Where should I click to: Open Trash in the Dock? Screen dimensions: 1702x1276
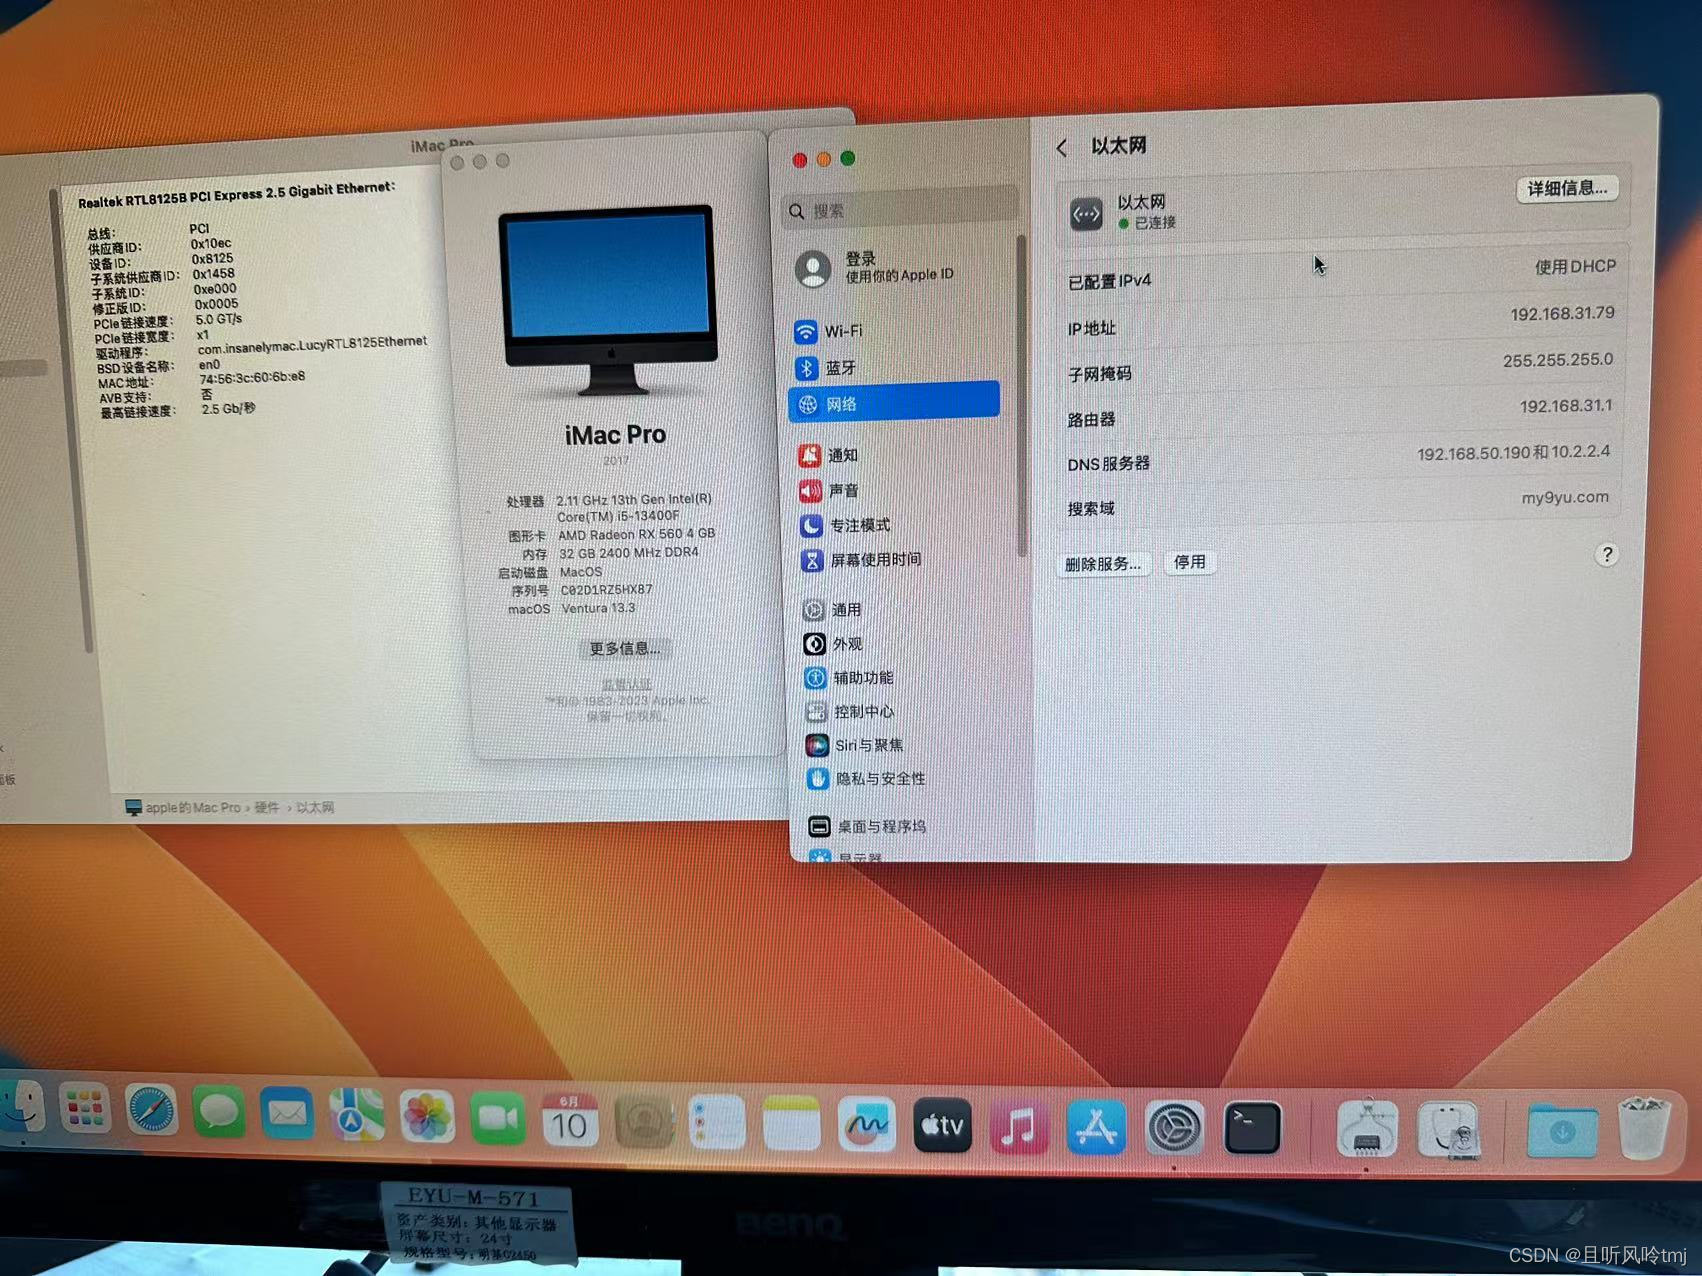1643,1127
